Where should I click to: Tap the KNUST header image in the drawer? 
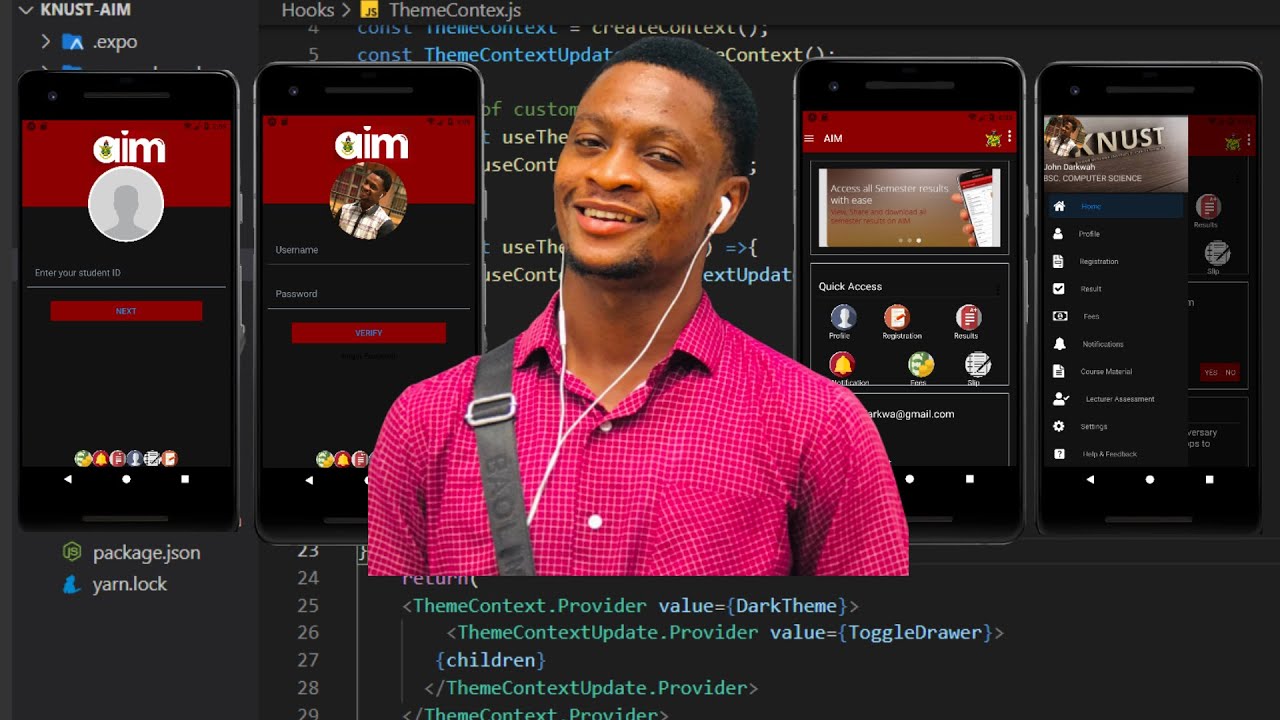point(1115,154)
